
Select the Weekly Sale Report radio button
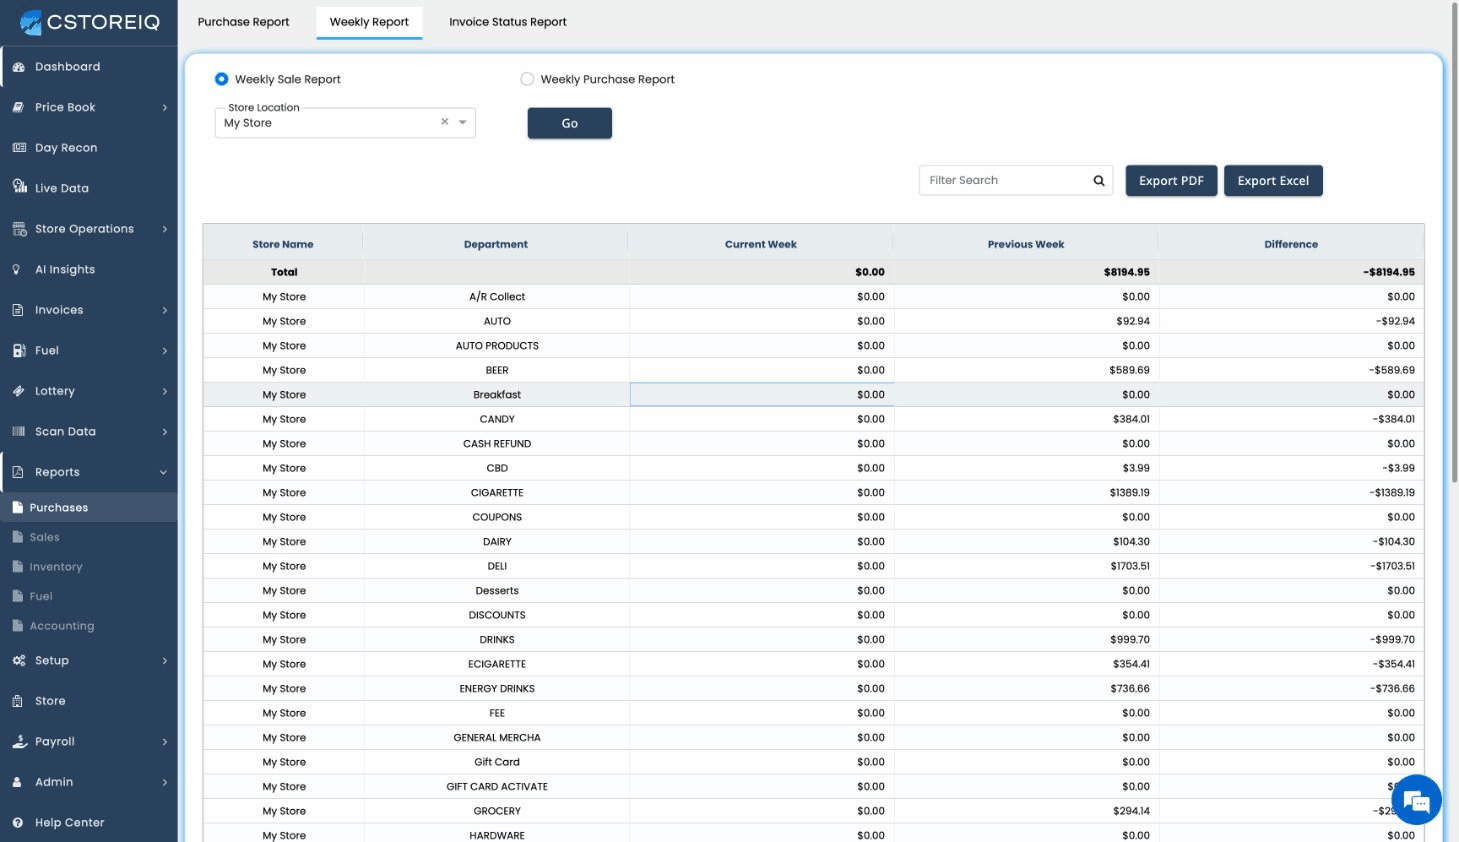(x=222, y=79)
